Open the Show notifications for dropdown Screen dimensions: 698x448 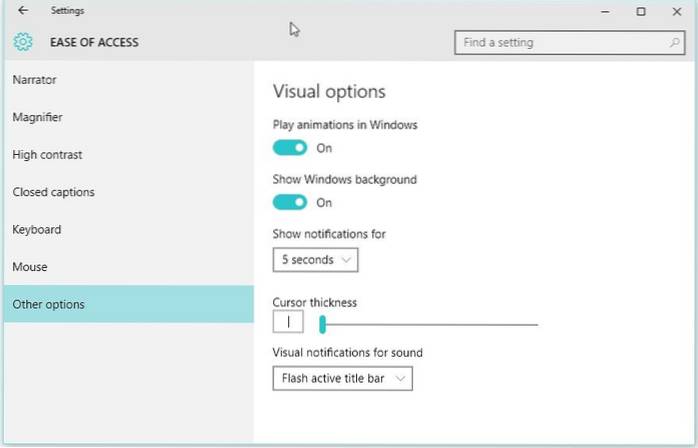click(x=315, y=260)
